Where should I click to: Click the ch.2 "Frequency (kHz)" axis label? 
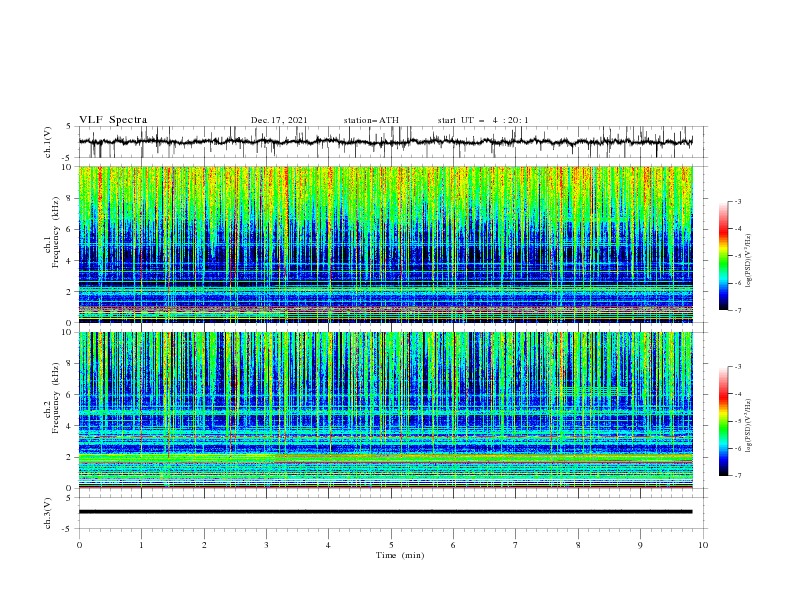click(x=55, y=398)
